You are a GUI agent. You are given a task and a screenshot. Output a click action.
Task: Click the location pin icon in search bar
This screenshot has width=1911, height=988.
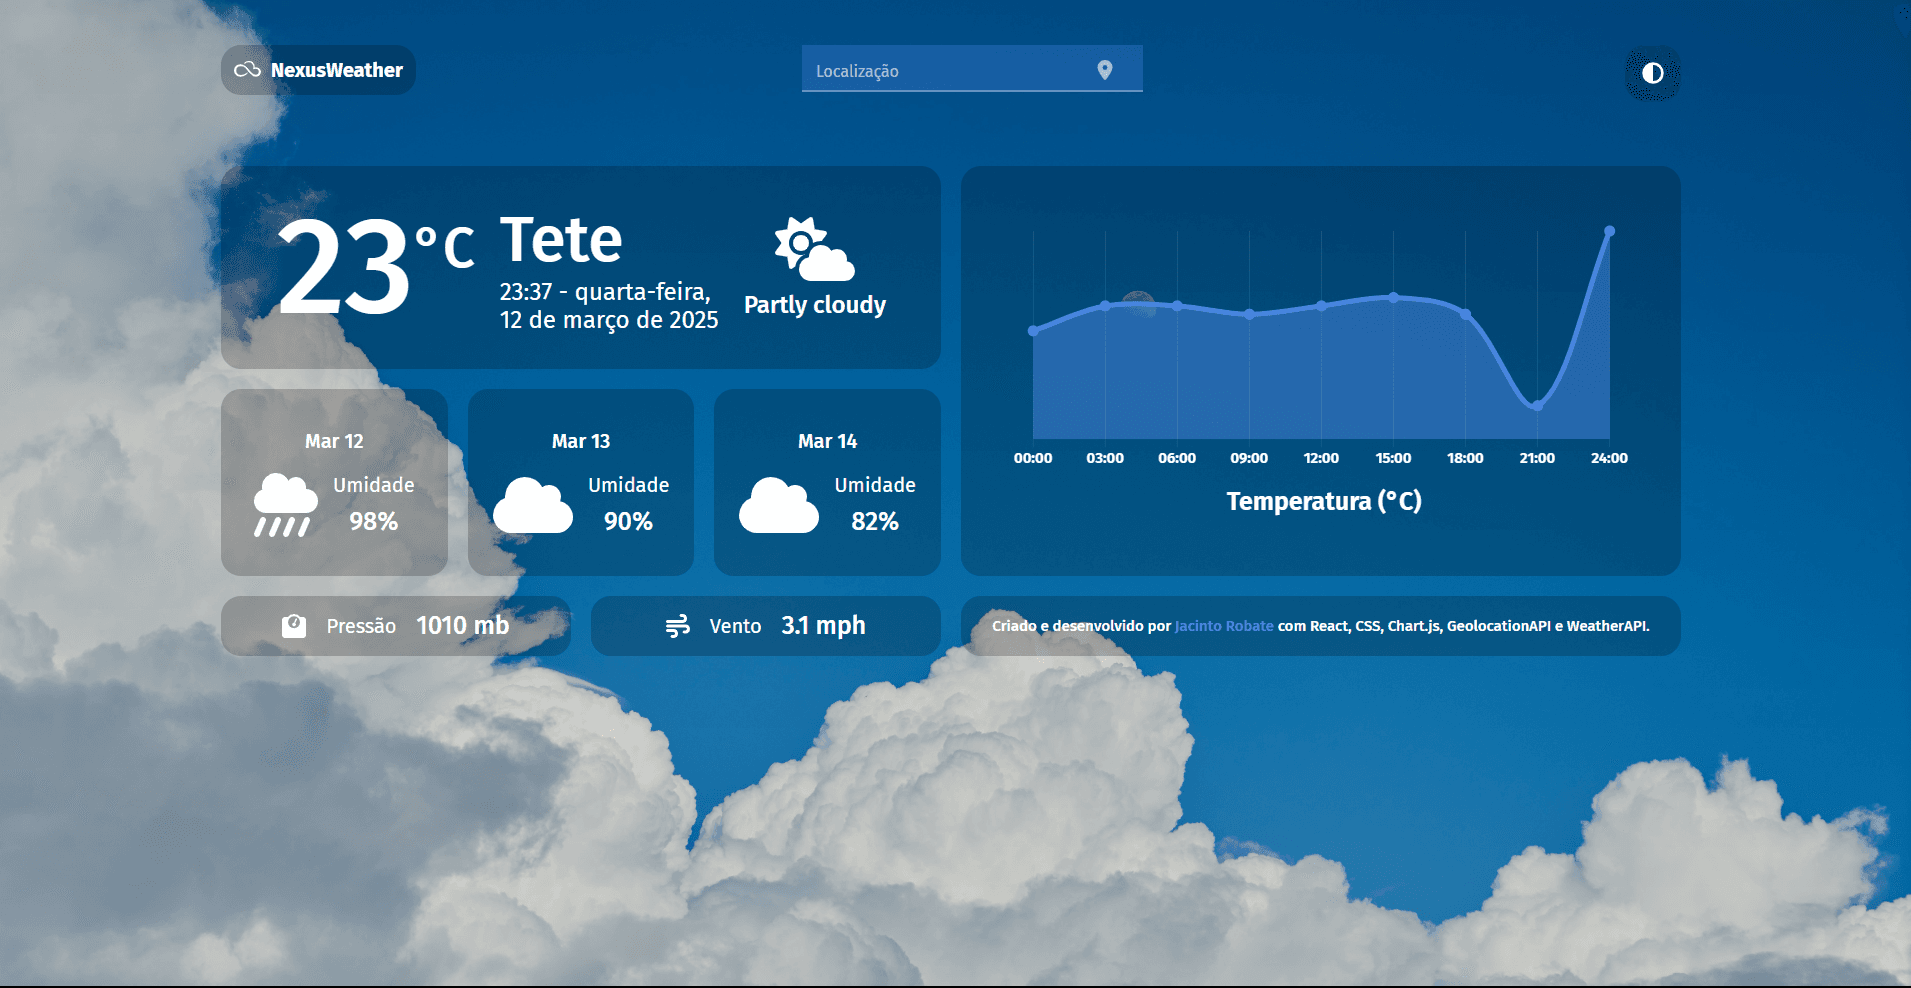[1105, 69]
